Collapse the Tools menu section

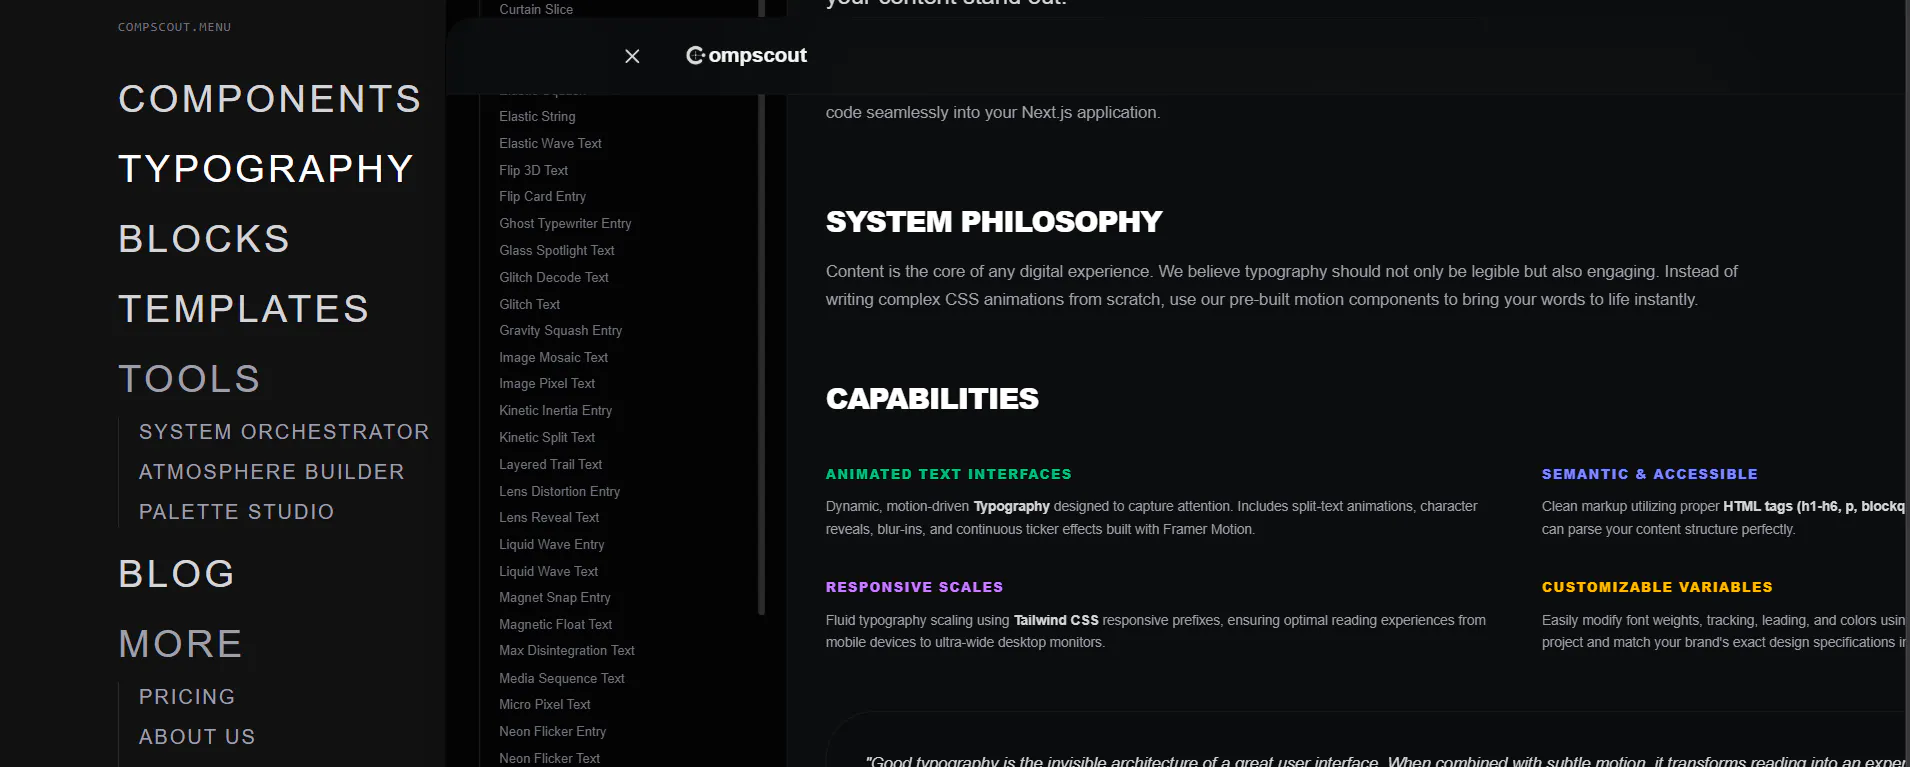[189, 379]
